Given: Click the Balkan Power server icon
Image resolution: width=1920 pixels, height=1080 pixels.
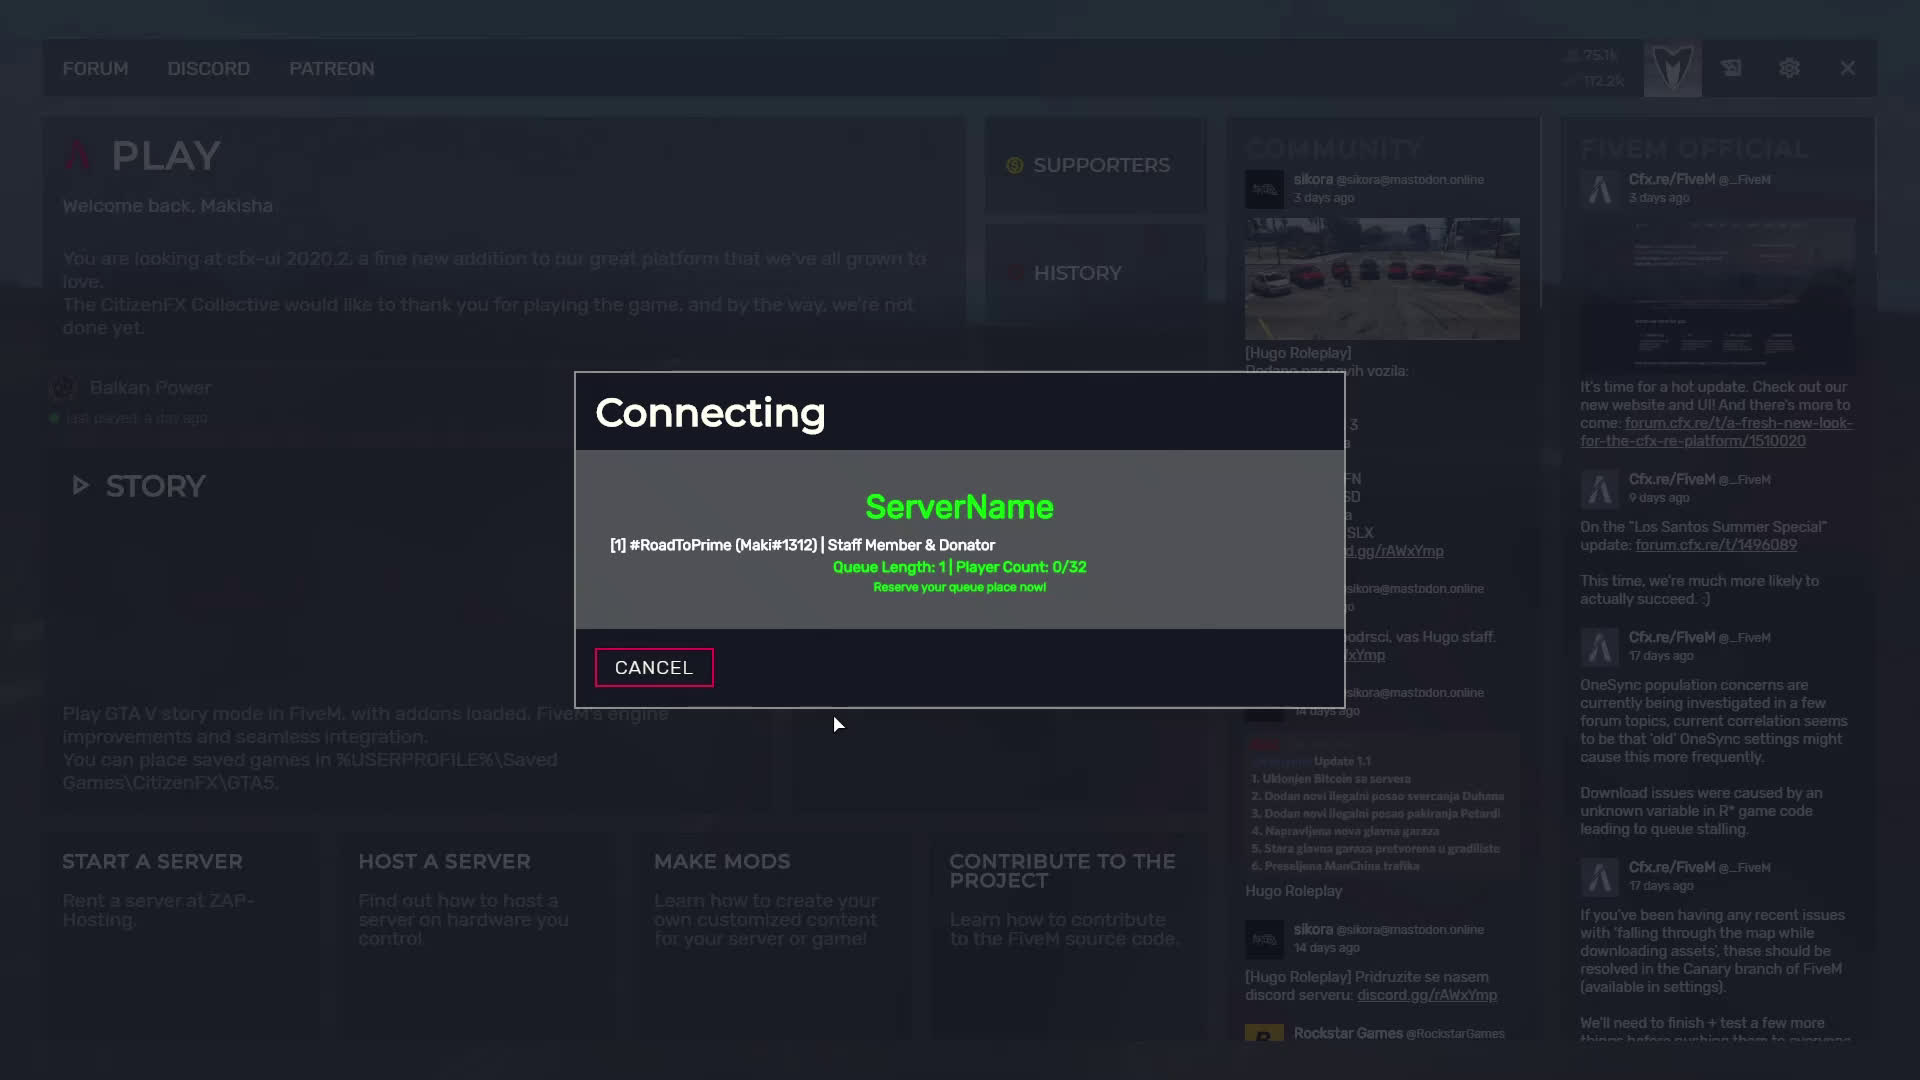Looking at the screenshot, I should click(63, 388).
